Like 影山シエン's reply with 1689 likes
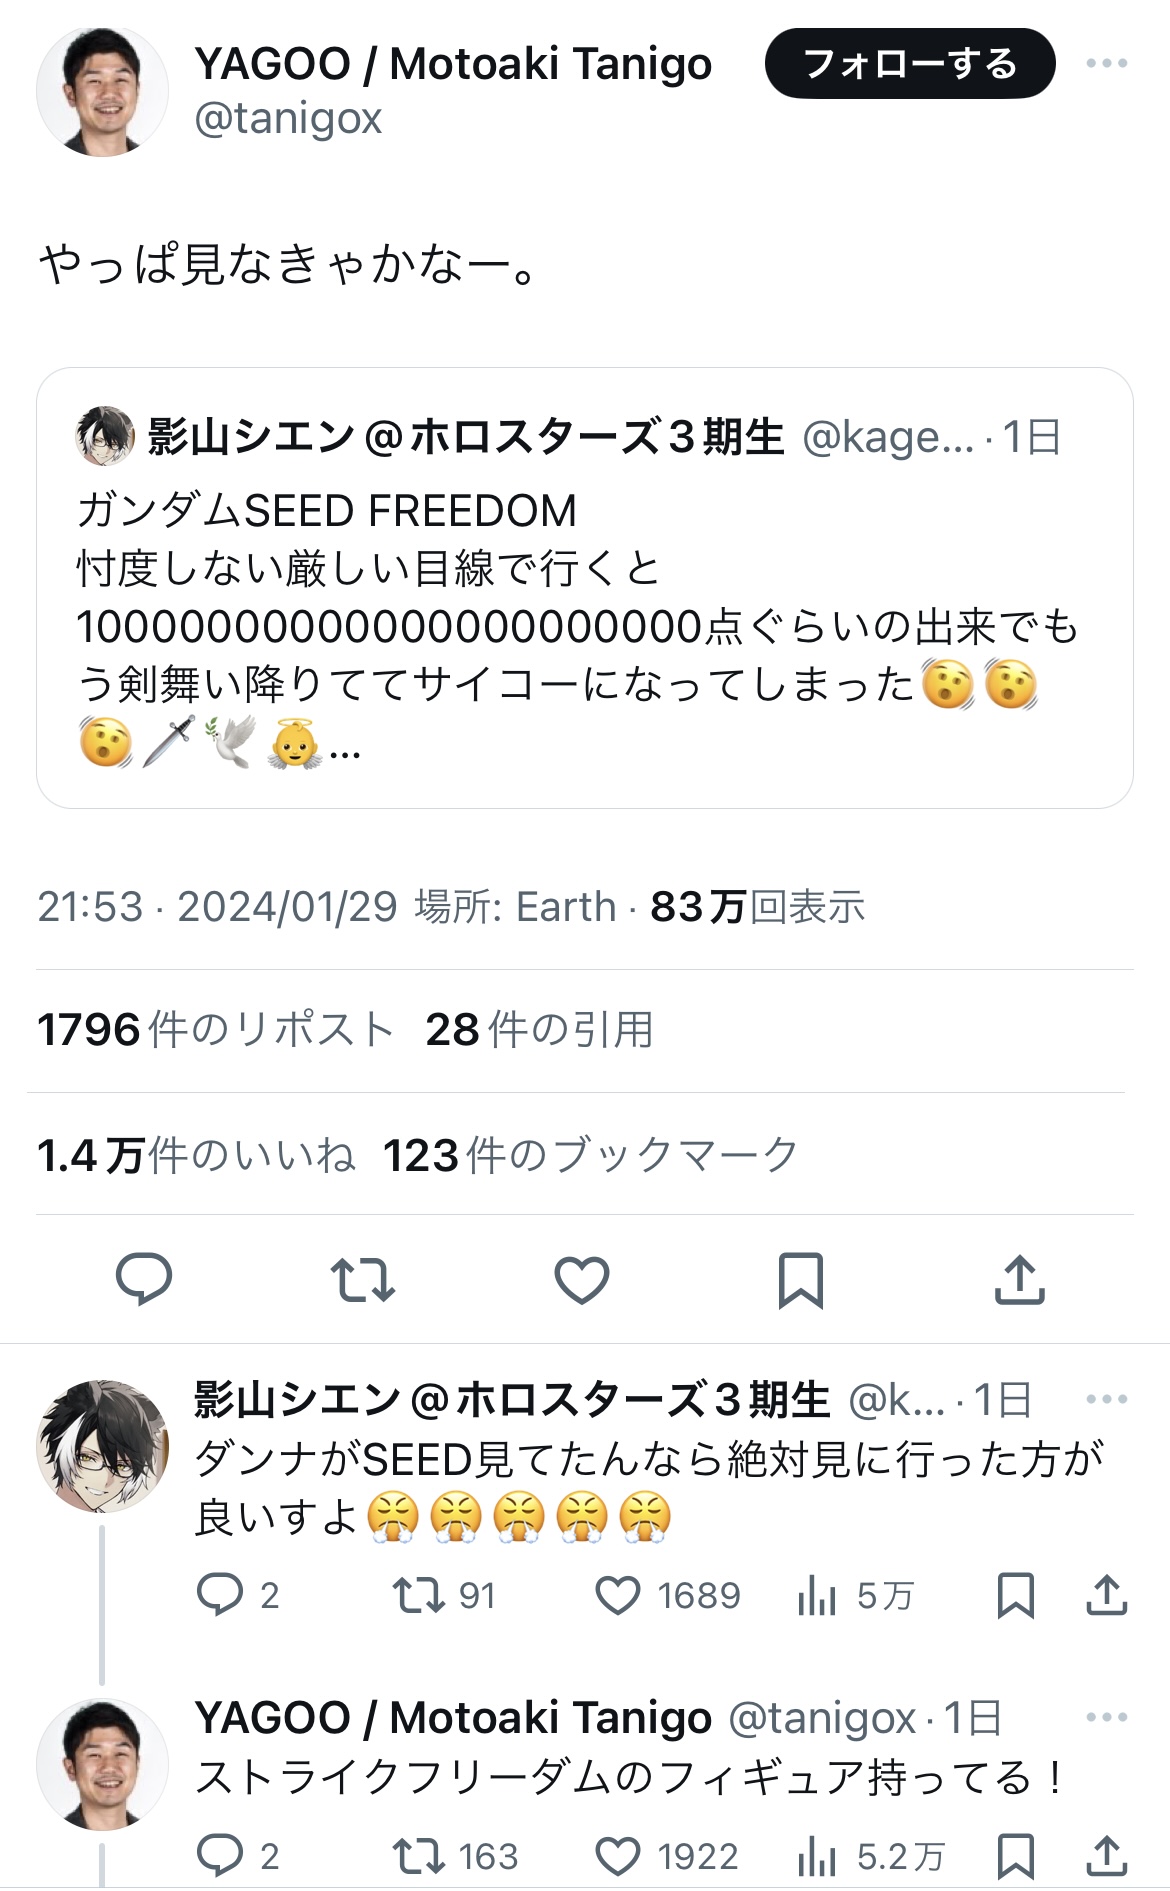This screenshot has width=1170, height=1891. click(x=618, y=1596)
